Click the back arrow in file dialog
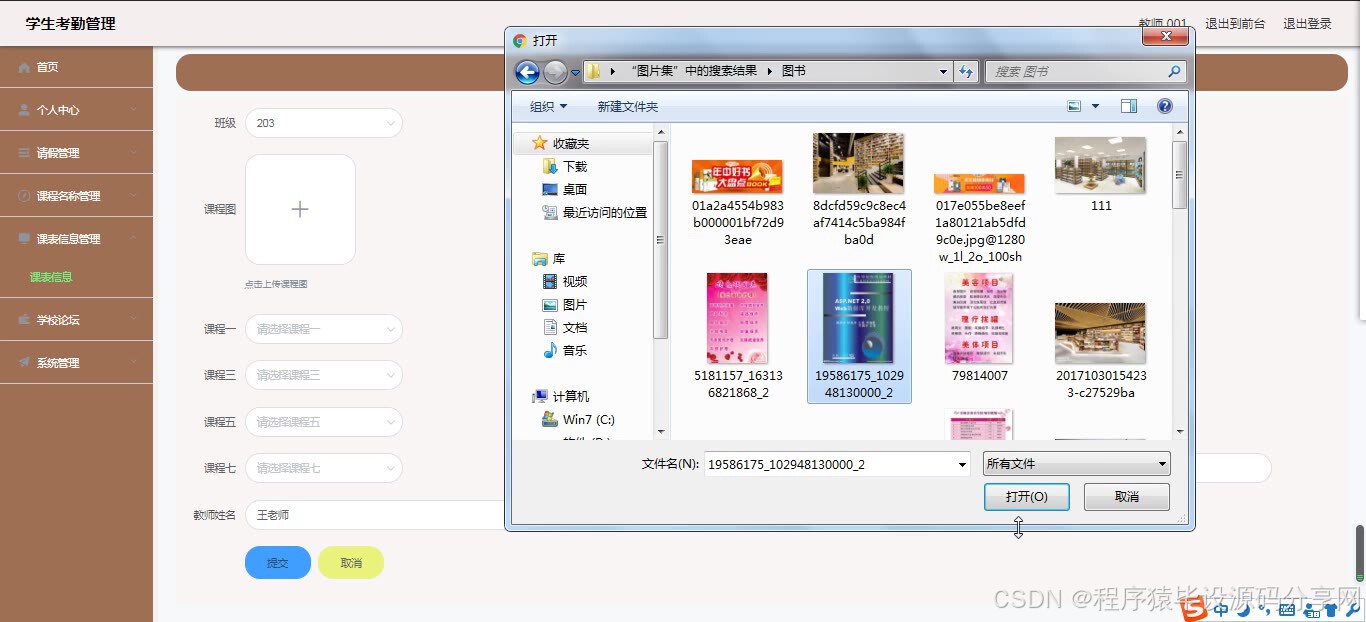Viewport: 1366px width, 622px height. click(527, 72)
